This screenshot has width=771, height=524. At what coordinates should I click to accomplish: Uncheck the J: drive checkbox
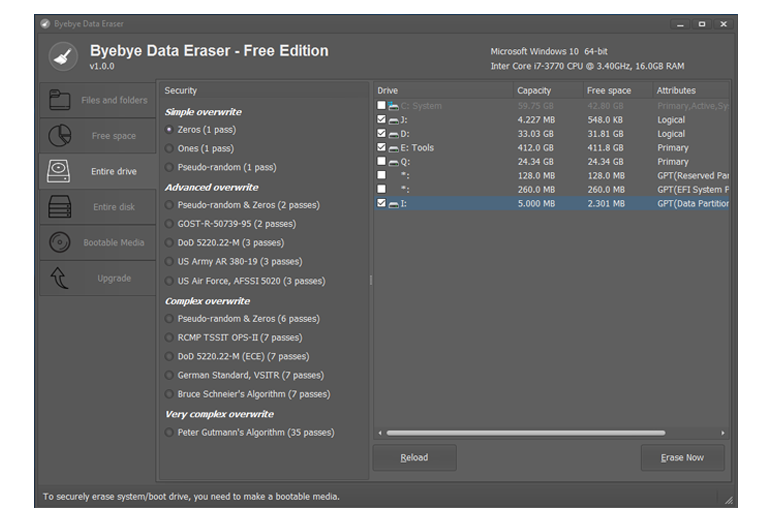(381, 120)
